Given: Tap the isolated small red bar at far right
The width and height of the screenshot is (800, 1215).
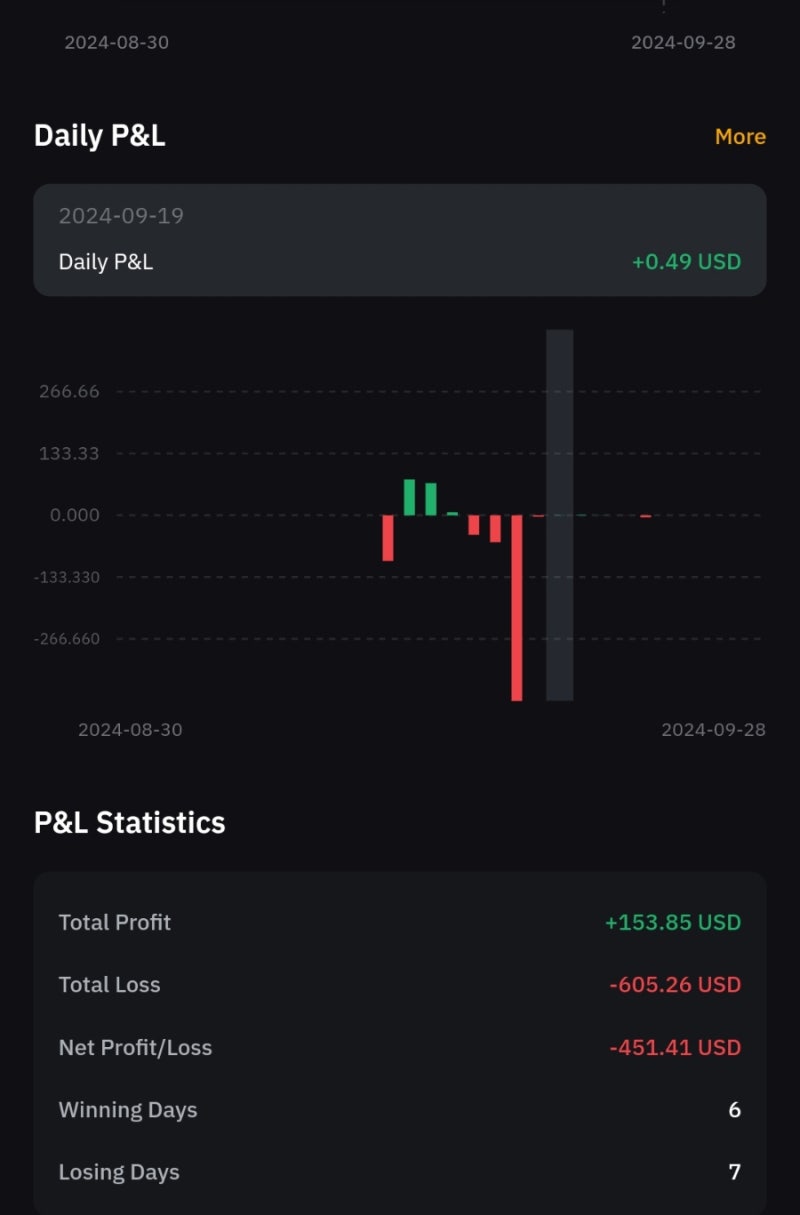Looking at the screenshot, I should 646,516.
